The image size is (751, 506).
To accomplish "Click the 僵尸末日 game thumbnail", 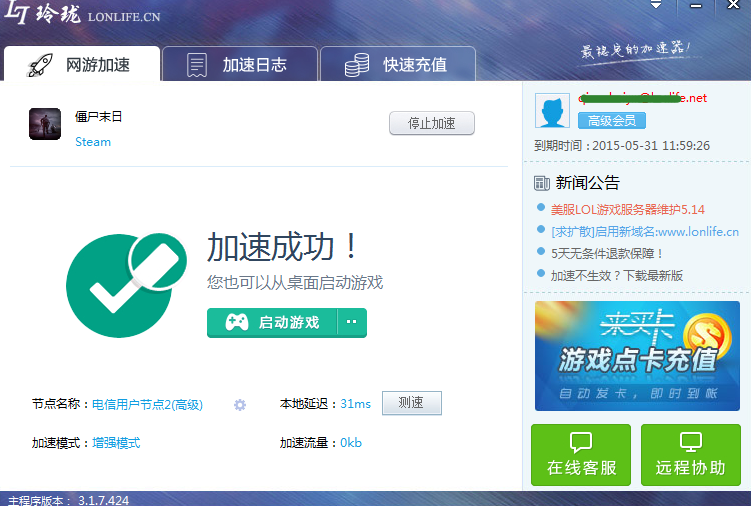I will 45,124.
